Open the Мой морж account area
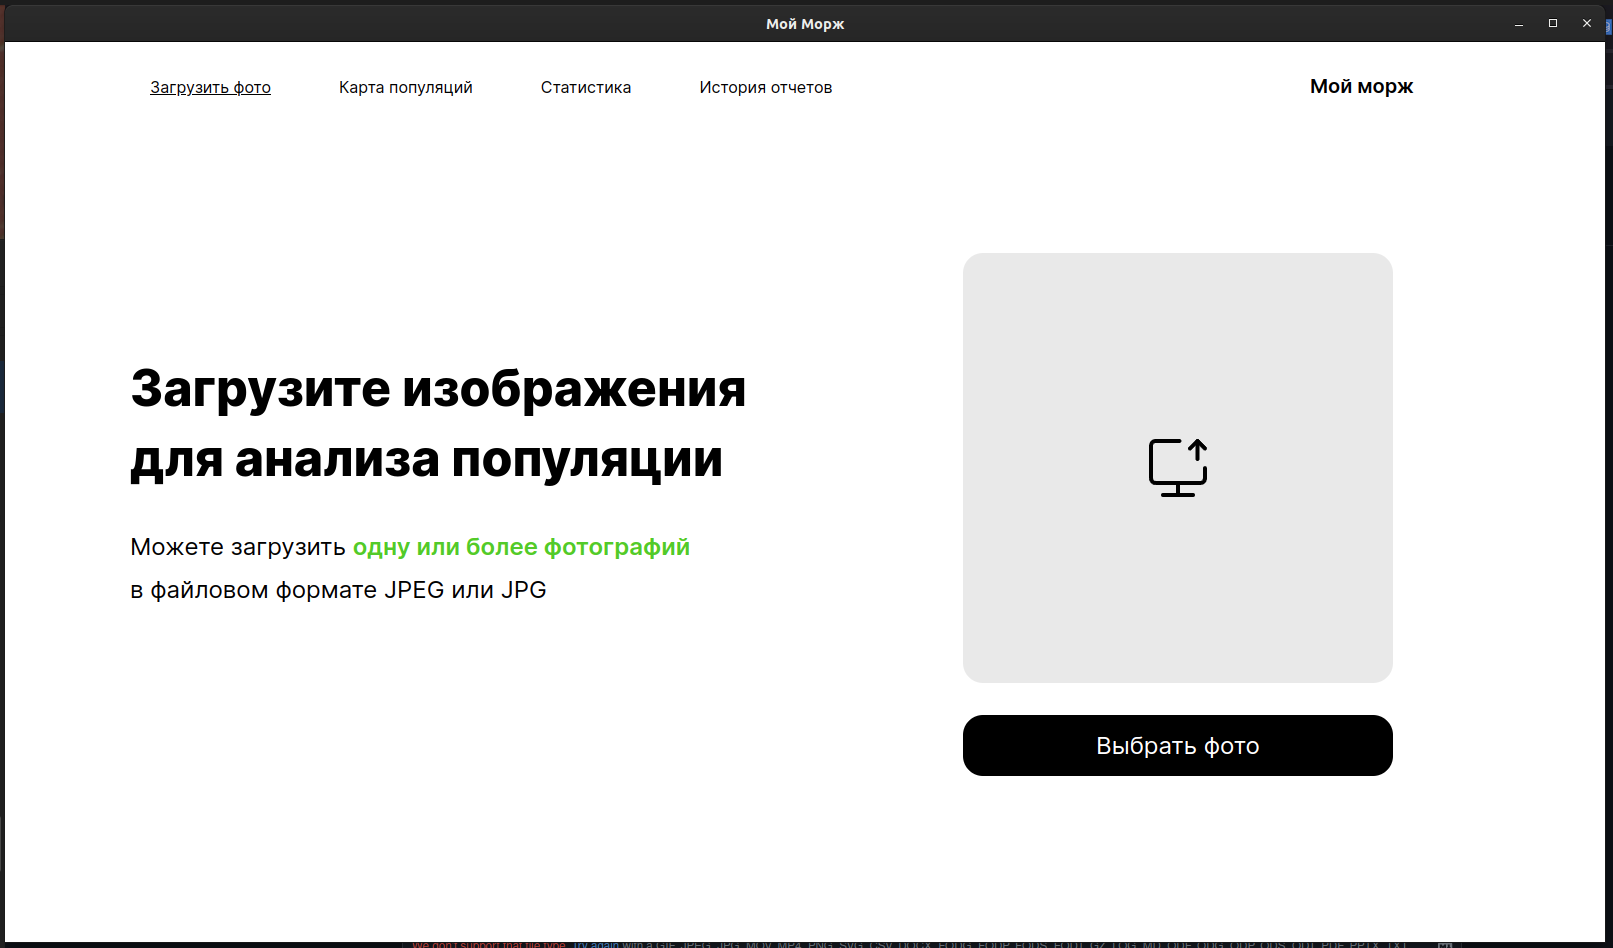This screenshot has height=948, width=1613. 1360,87
